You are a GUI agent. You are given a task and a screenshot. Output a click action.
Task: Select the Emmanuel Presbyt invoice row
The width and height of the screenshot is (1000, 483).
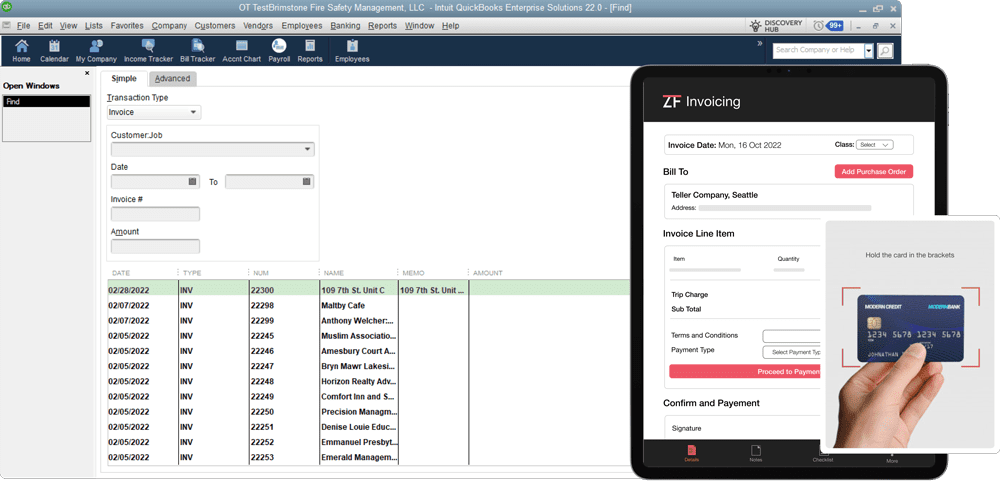pyautogui.click(x=367, y=442)
